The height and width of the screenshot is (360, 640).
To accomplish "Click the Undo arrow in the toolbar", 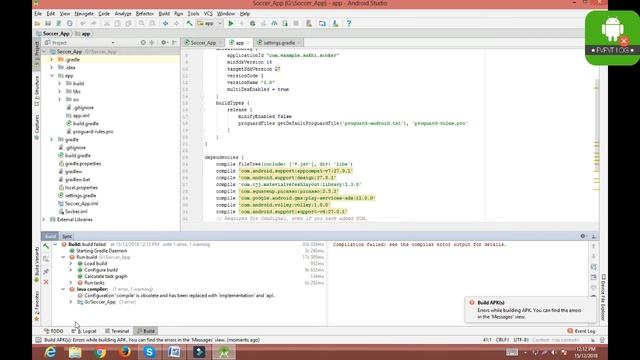I will [83, 24].
